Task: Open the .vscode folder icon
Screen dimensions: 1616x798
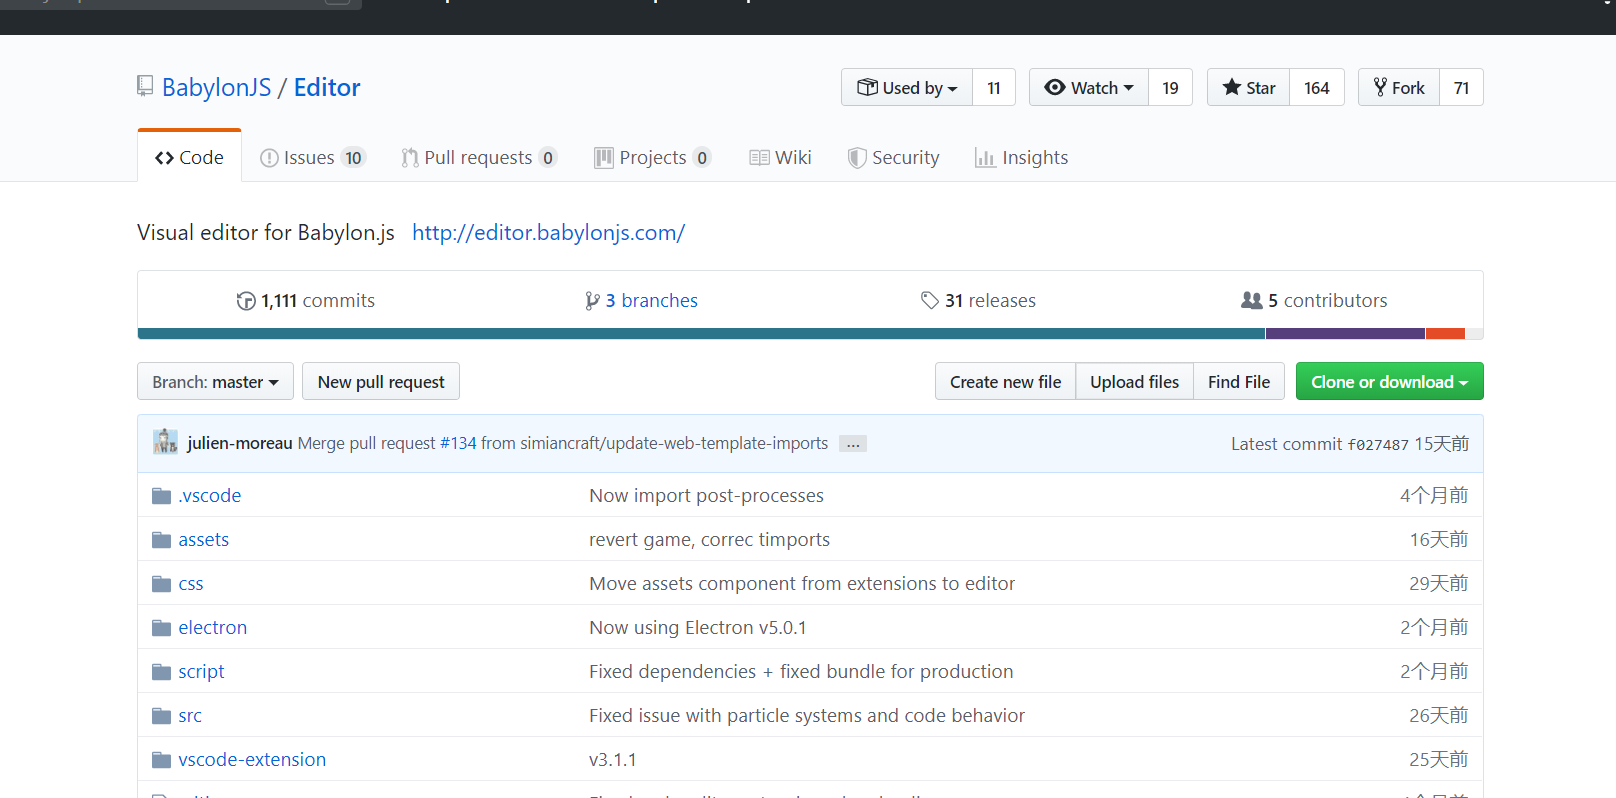Action: tap(161, 496)
